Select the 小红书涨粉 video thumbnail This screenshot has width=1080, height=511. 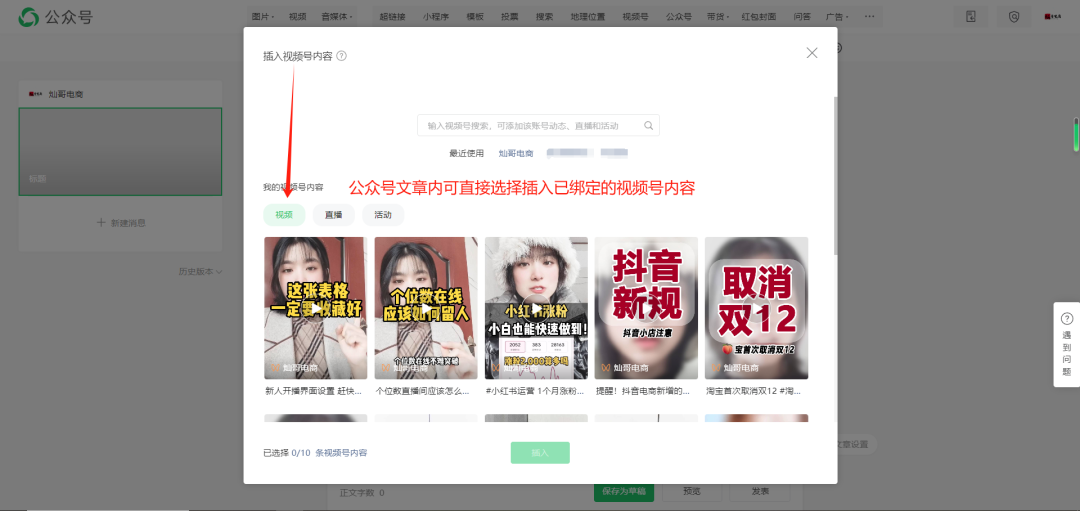click(536, 308)
